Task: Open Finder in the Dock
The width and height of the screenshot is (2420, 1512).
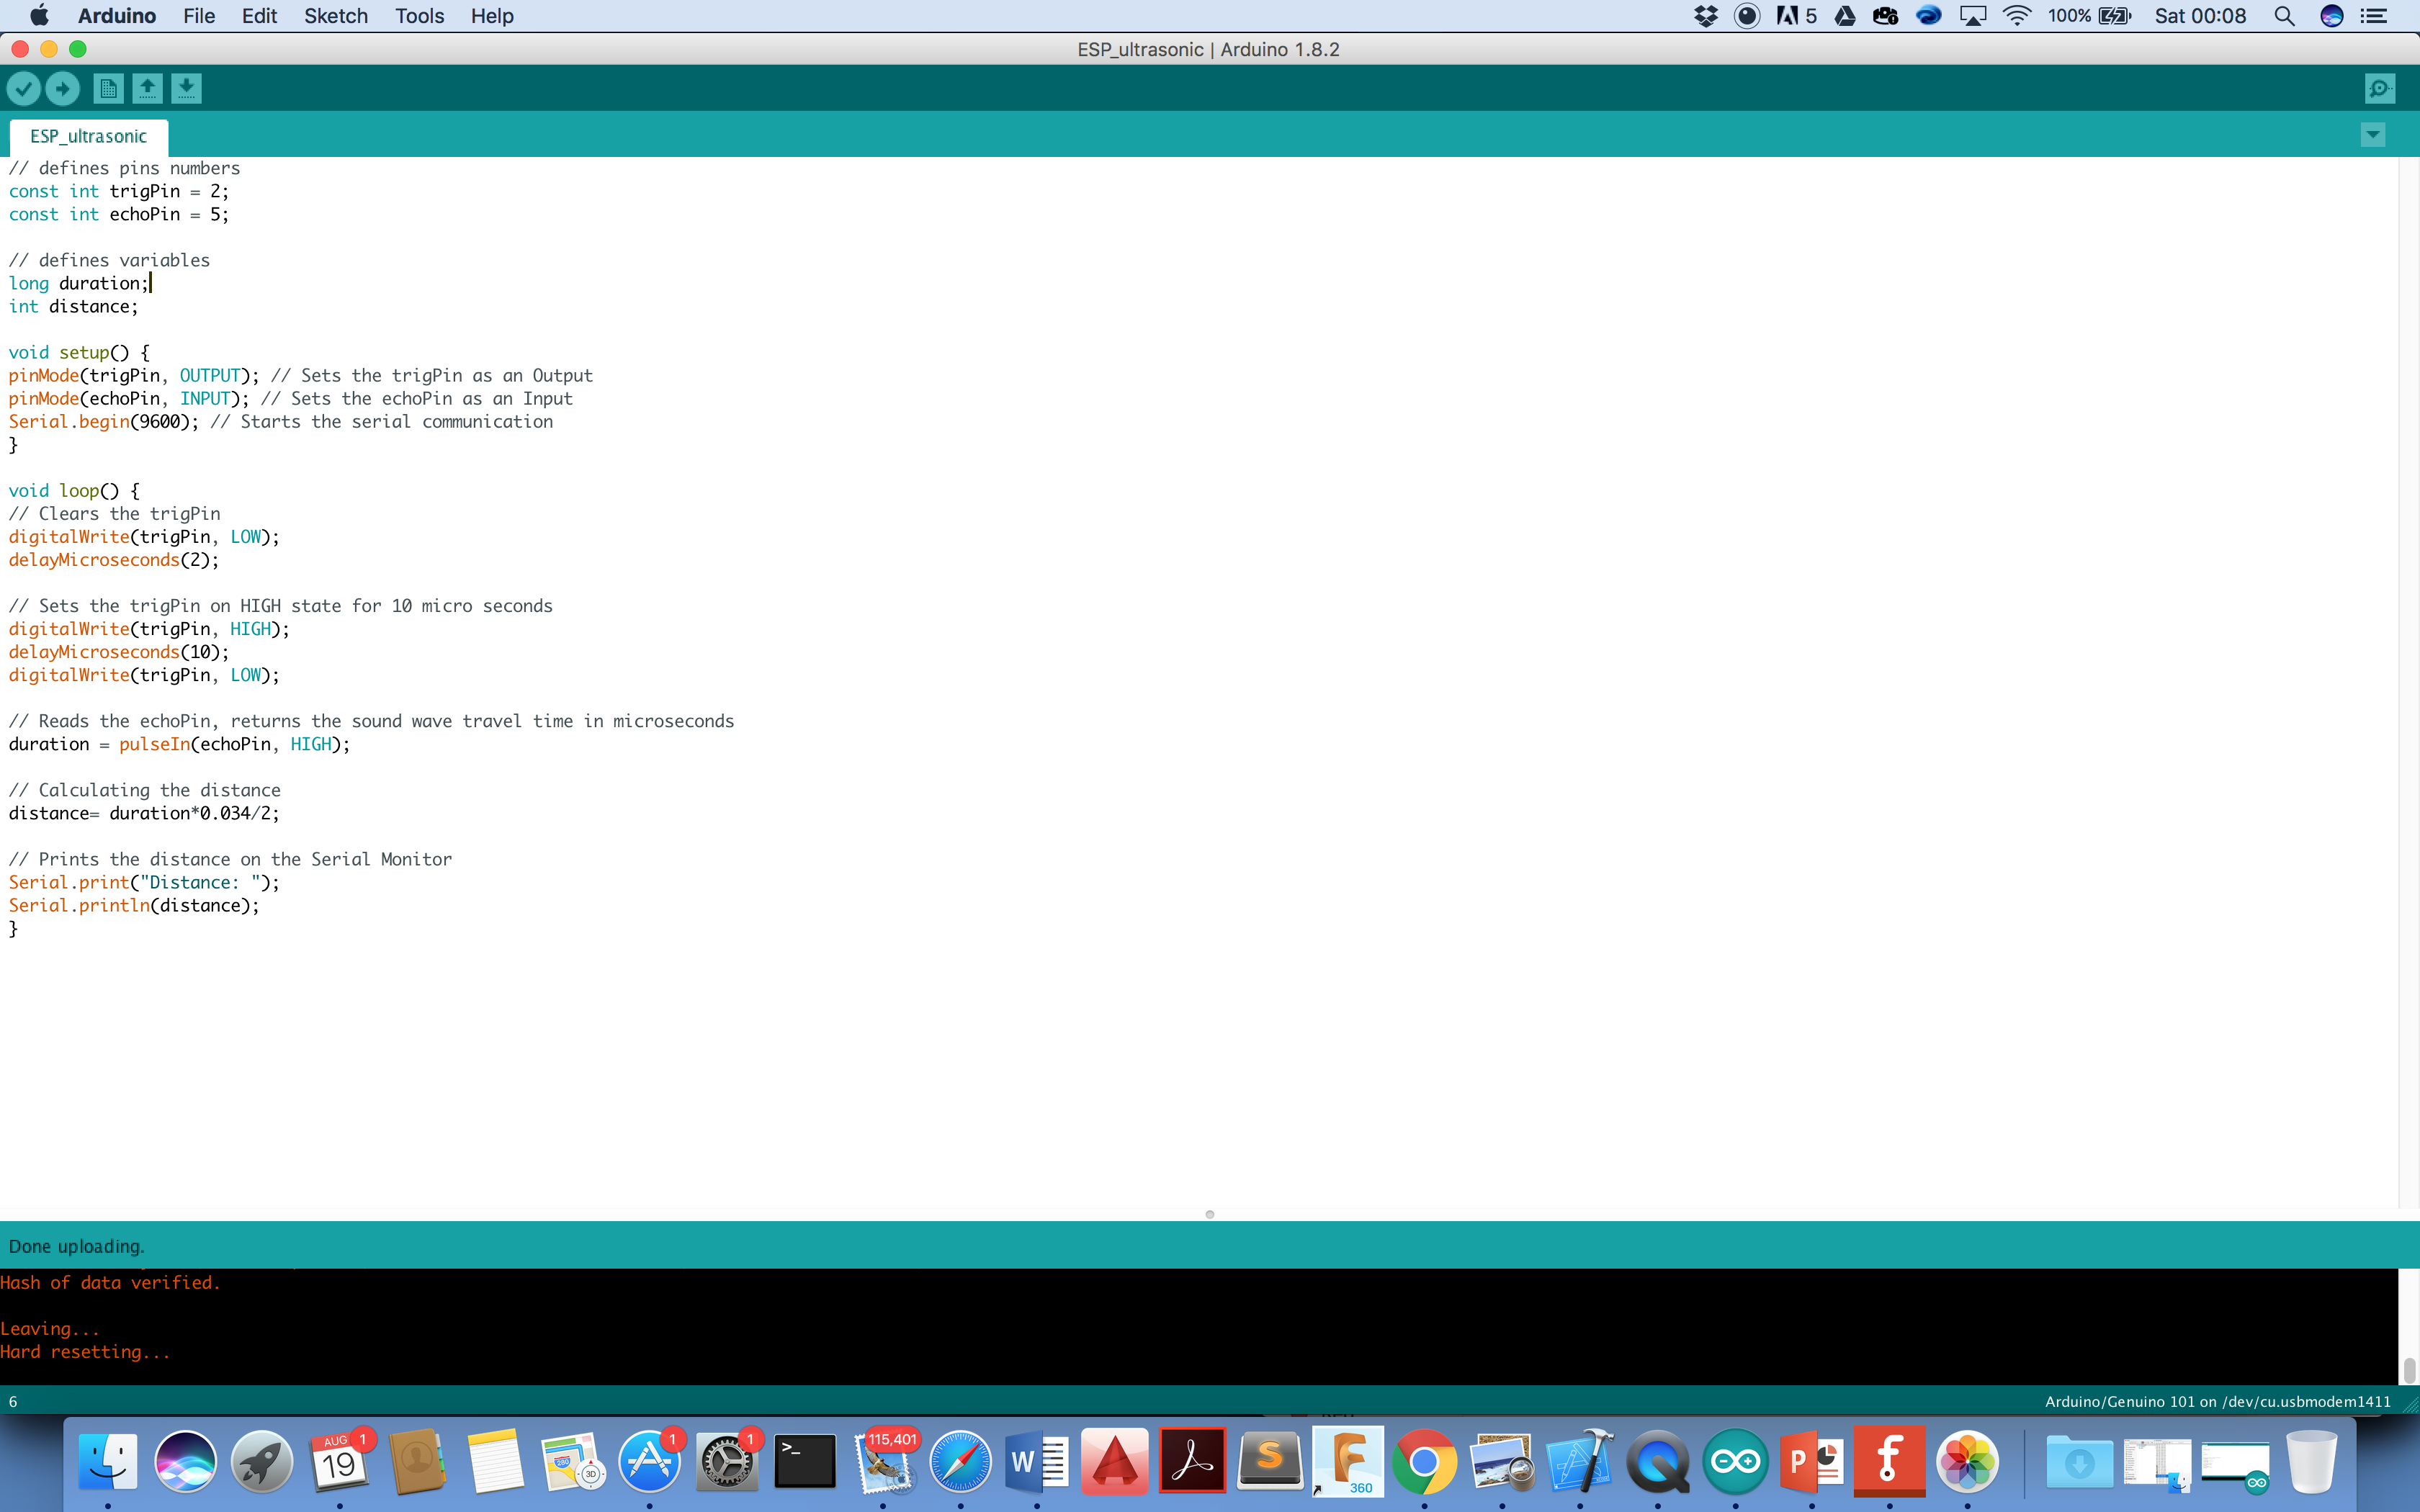Action: click(108, 1462)
